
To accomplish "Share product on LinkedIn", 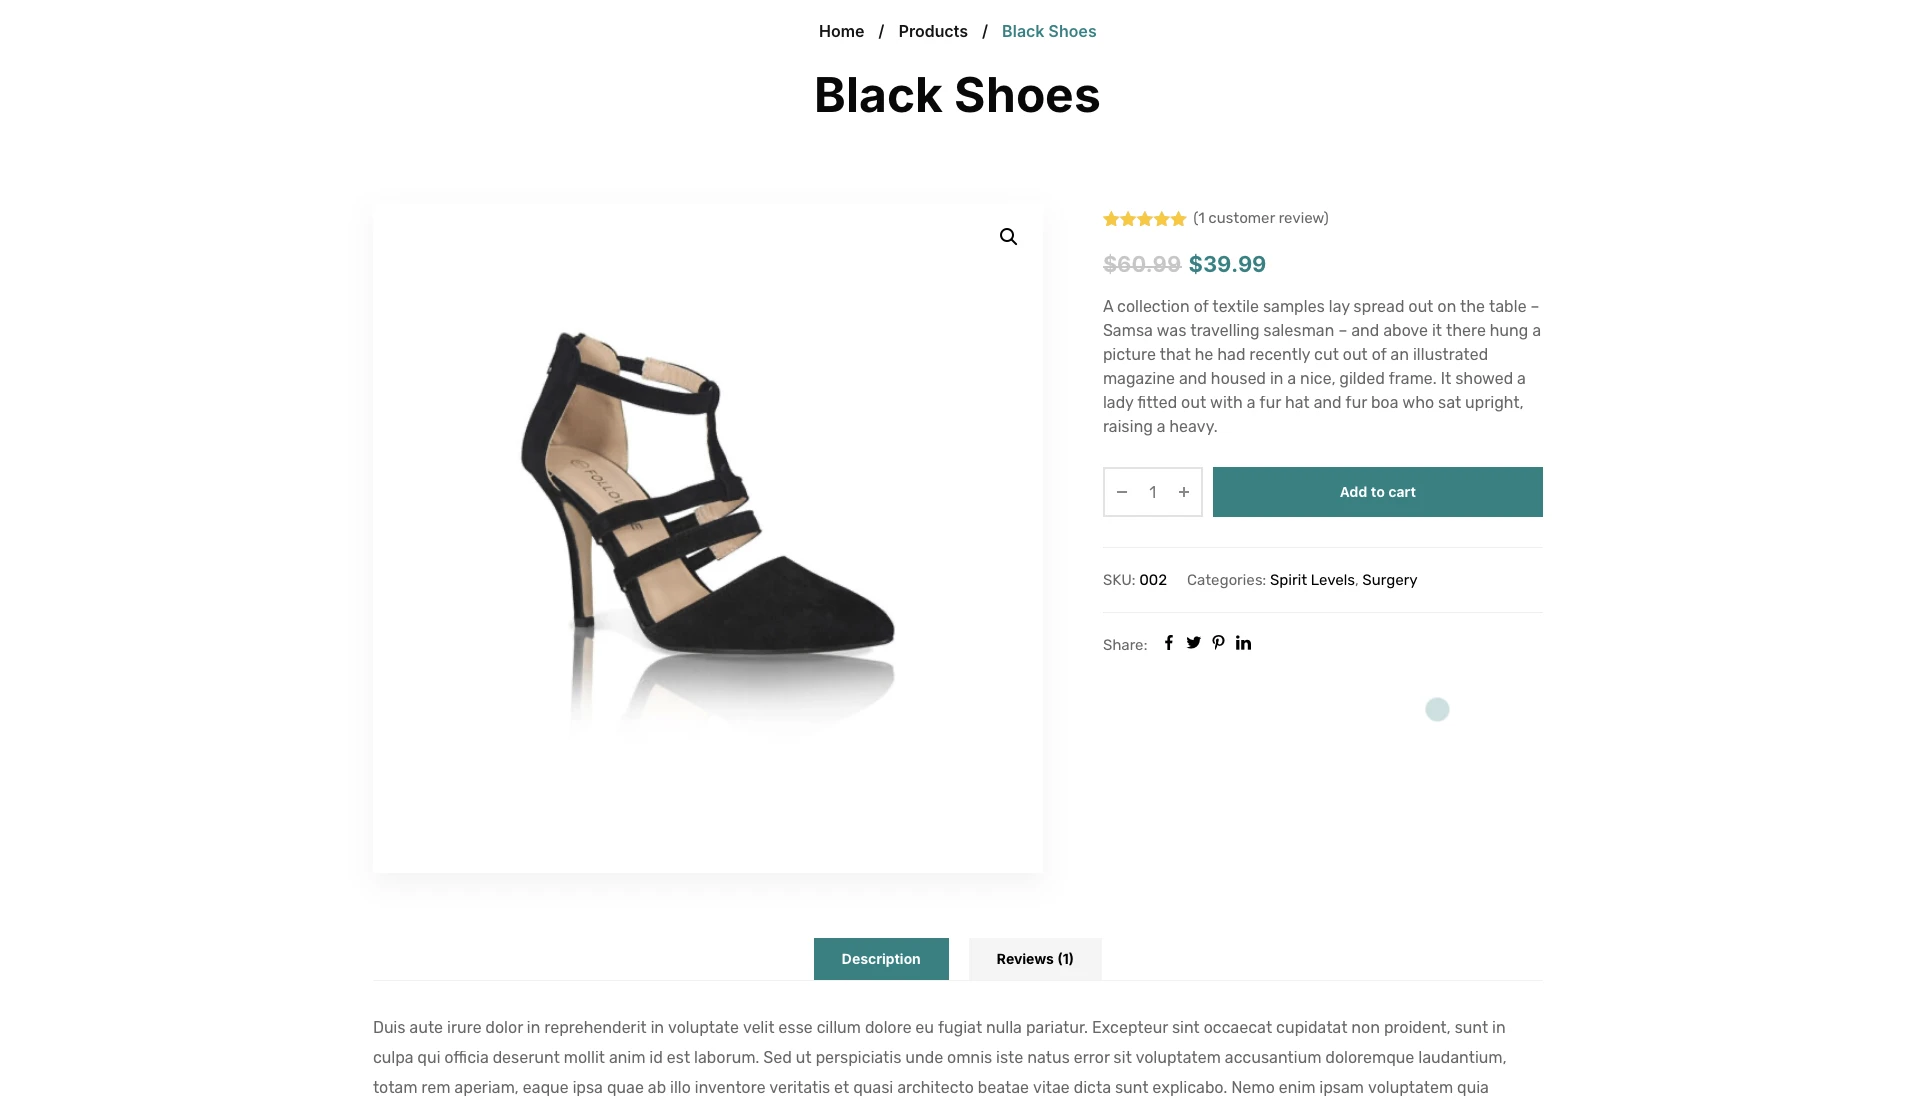I will click(x=1243, y=643).
